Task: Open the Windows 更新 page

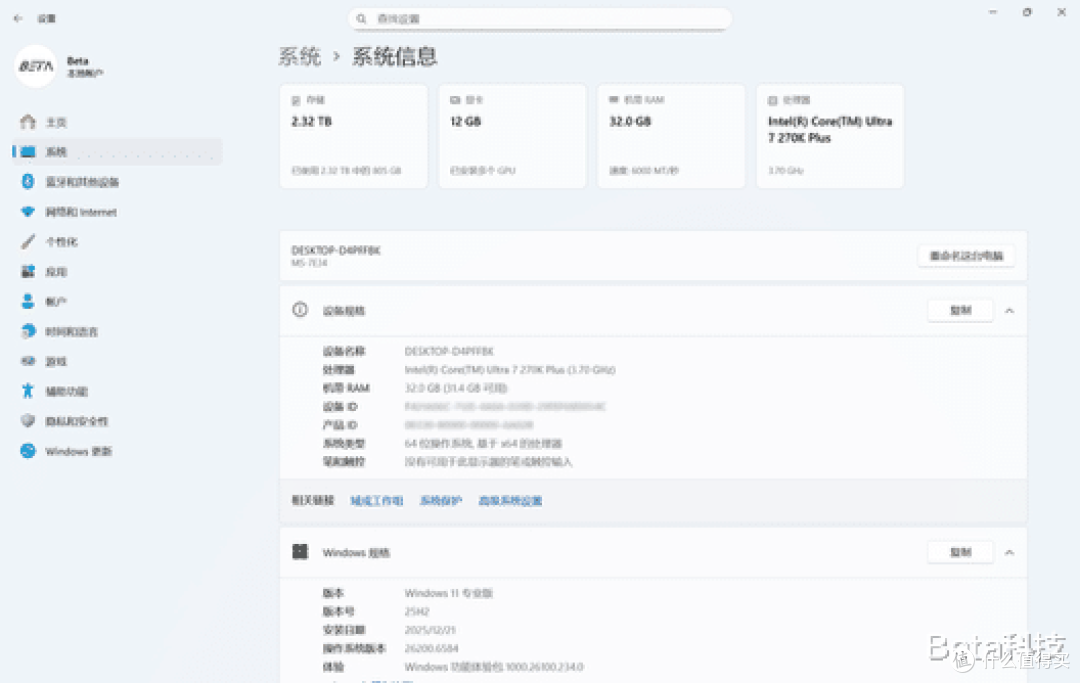Action: tap(117, 451)
